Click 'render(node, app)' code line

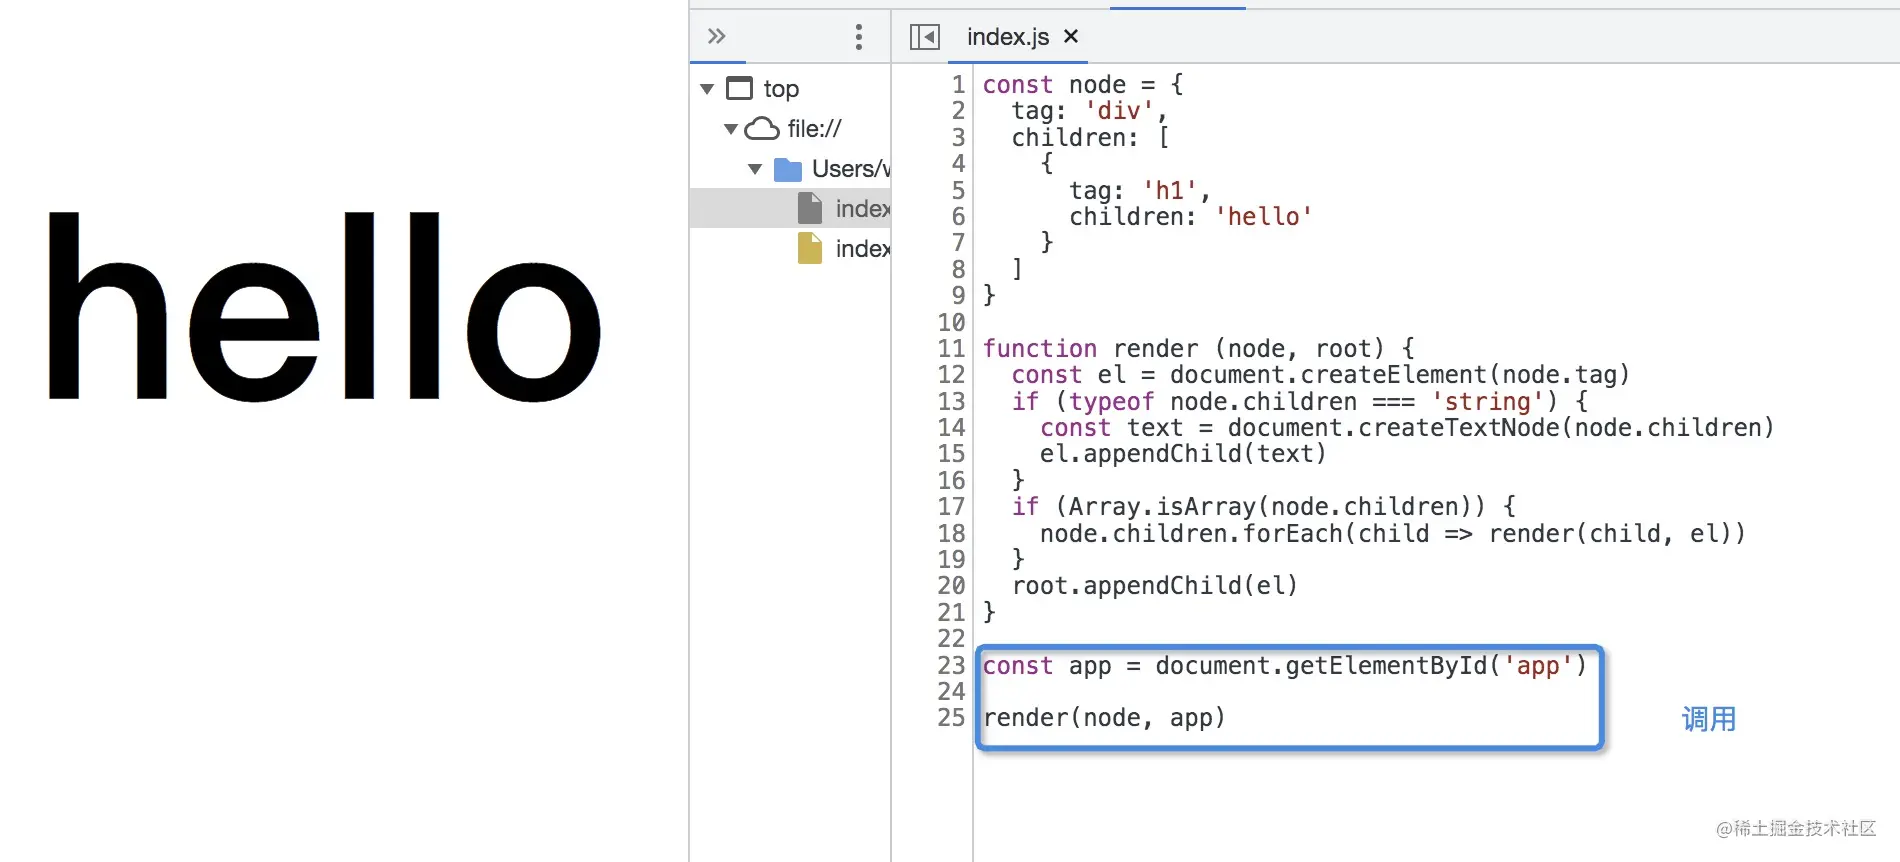tap(1104, 718)
